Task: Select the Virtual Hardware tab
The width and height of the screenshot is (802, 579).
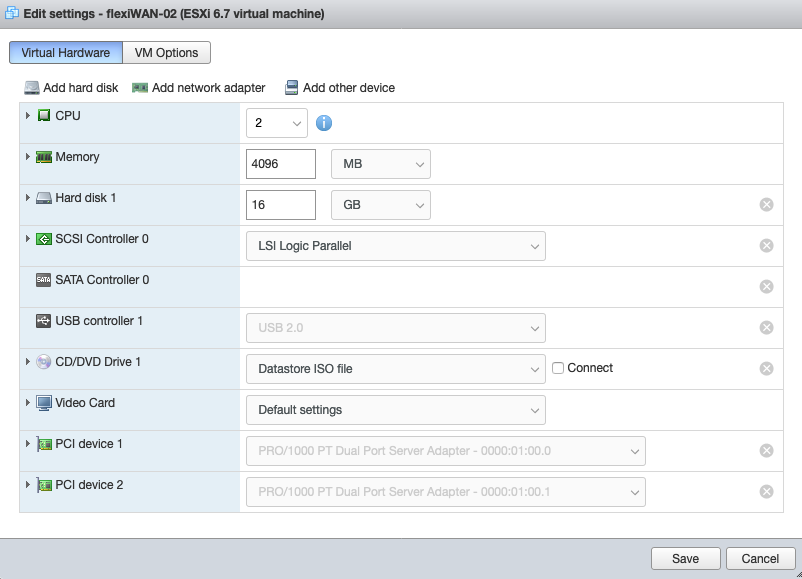Action: 66,53
